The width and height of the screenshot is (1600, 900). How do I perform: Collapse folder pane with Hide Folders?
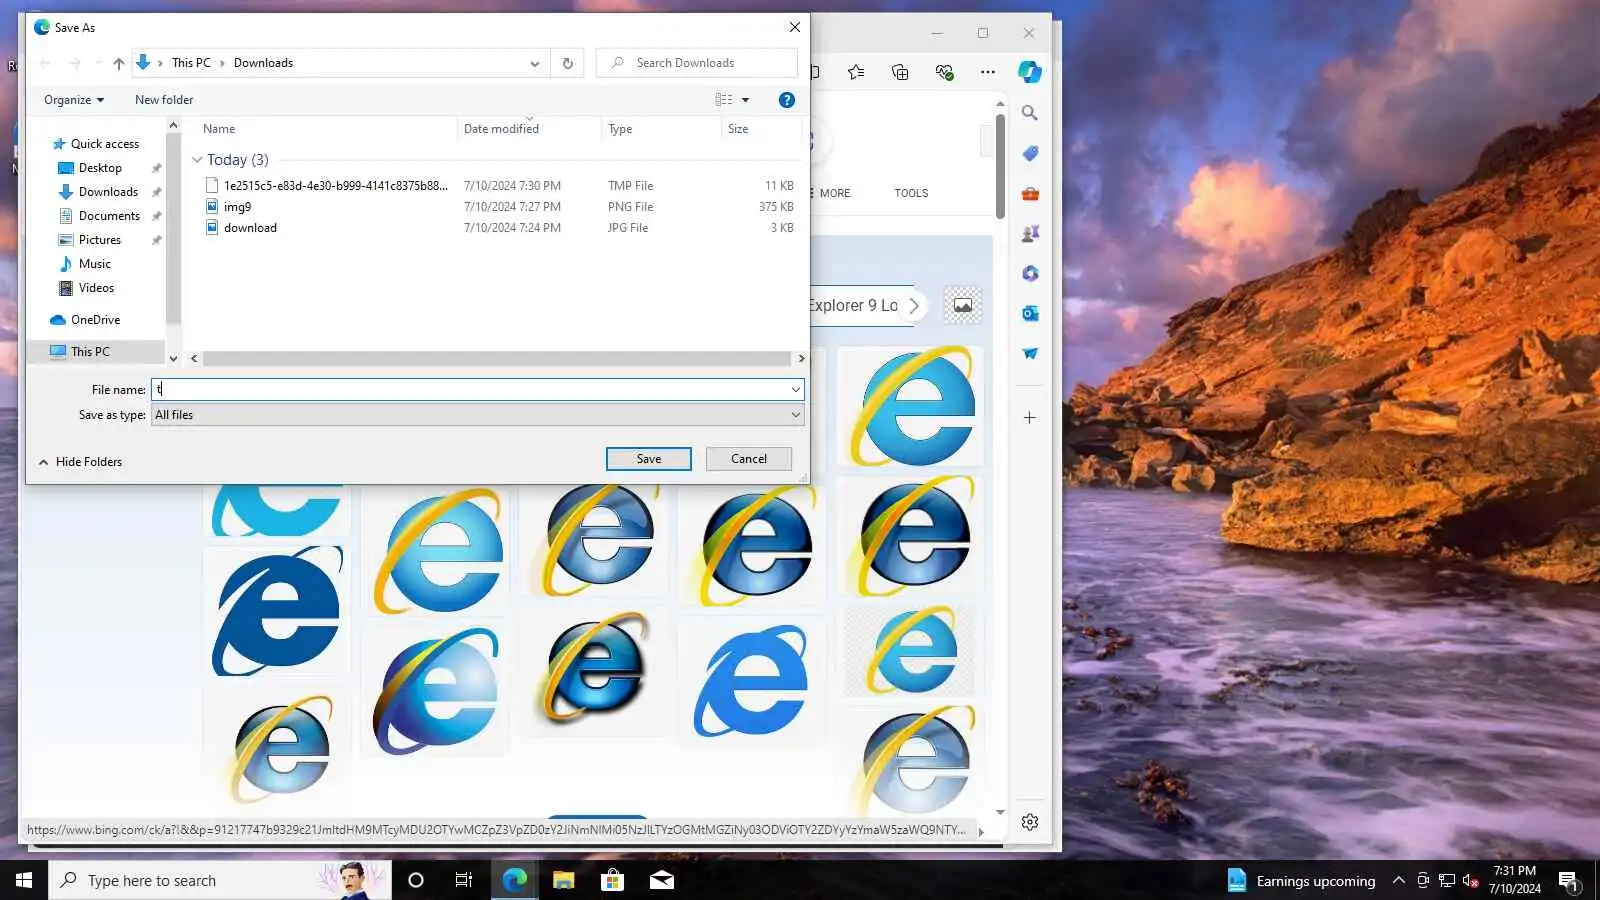(80, 462)
